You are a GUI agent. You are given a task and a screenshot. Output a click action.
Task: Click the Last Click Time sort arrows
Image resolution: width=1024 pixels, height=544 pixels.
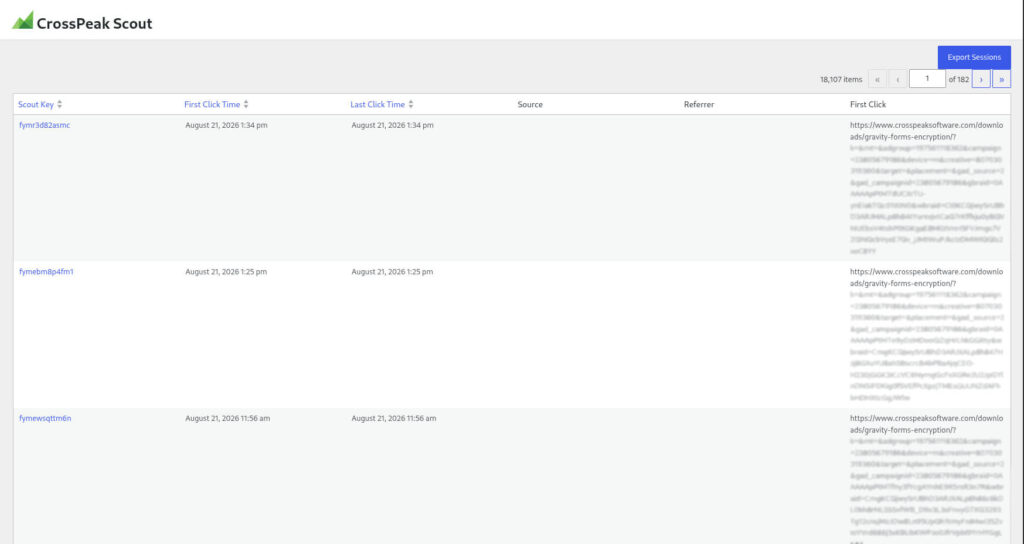tap(411, 104)
